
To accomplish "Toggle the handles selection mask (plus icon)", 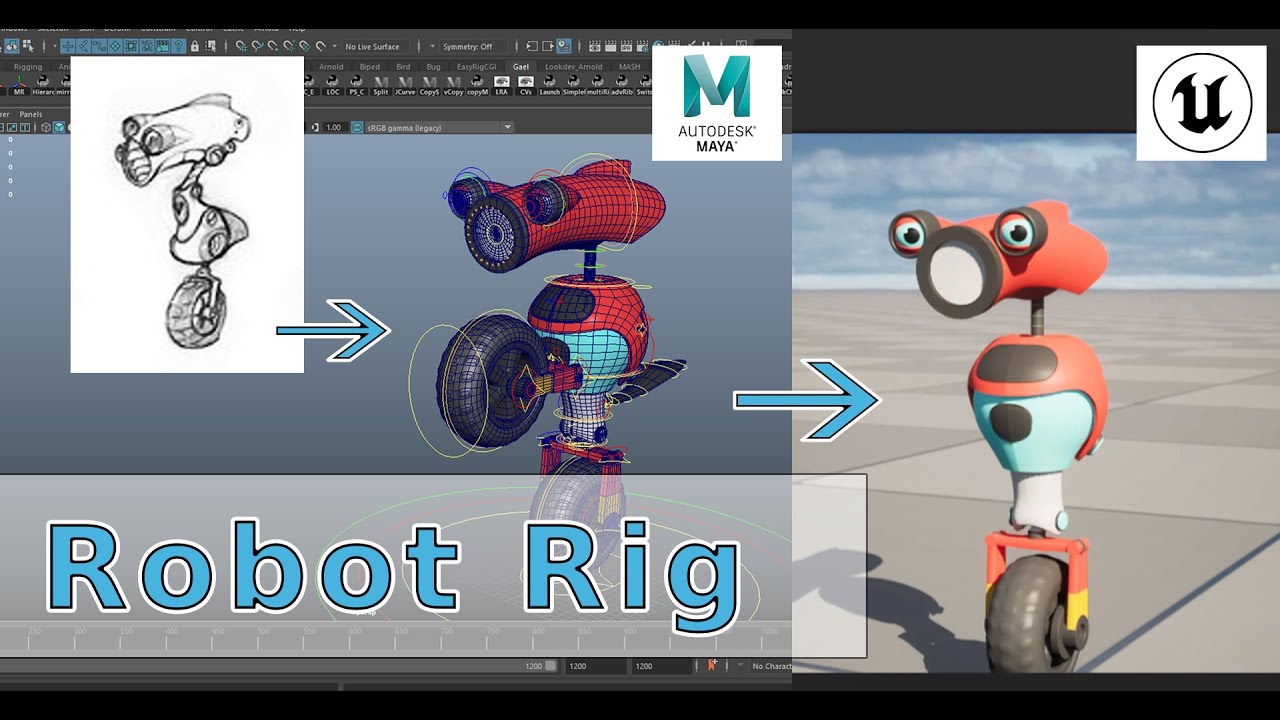I will 68,46.
